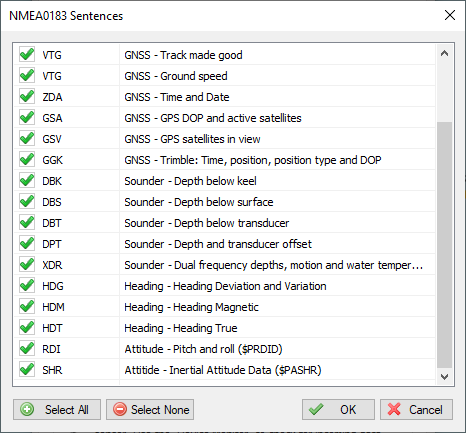466x433 pixels.
Task: Click the red minus Select None icon
Action: [x=120, y=409]
